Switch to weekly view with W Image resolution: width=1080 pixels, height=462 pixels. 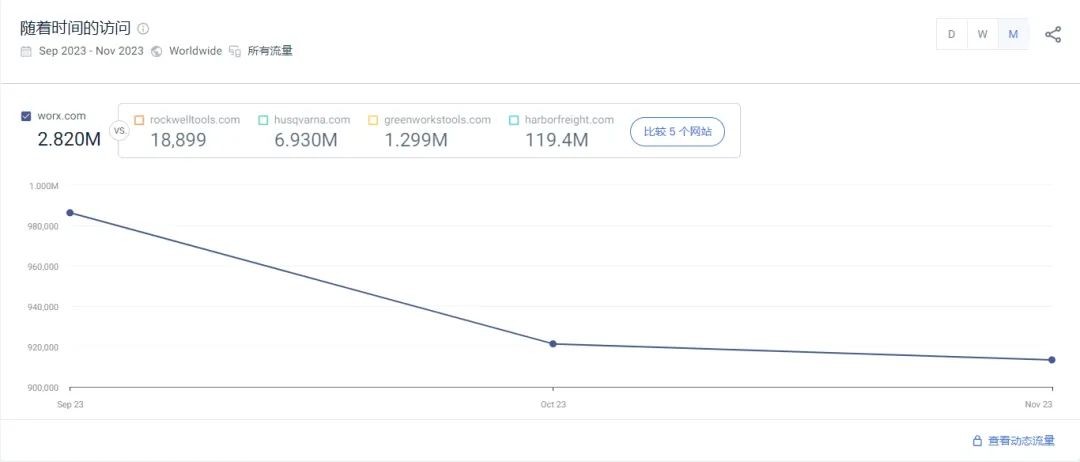(x=982, y=34)
